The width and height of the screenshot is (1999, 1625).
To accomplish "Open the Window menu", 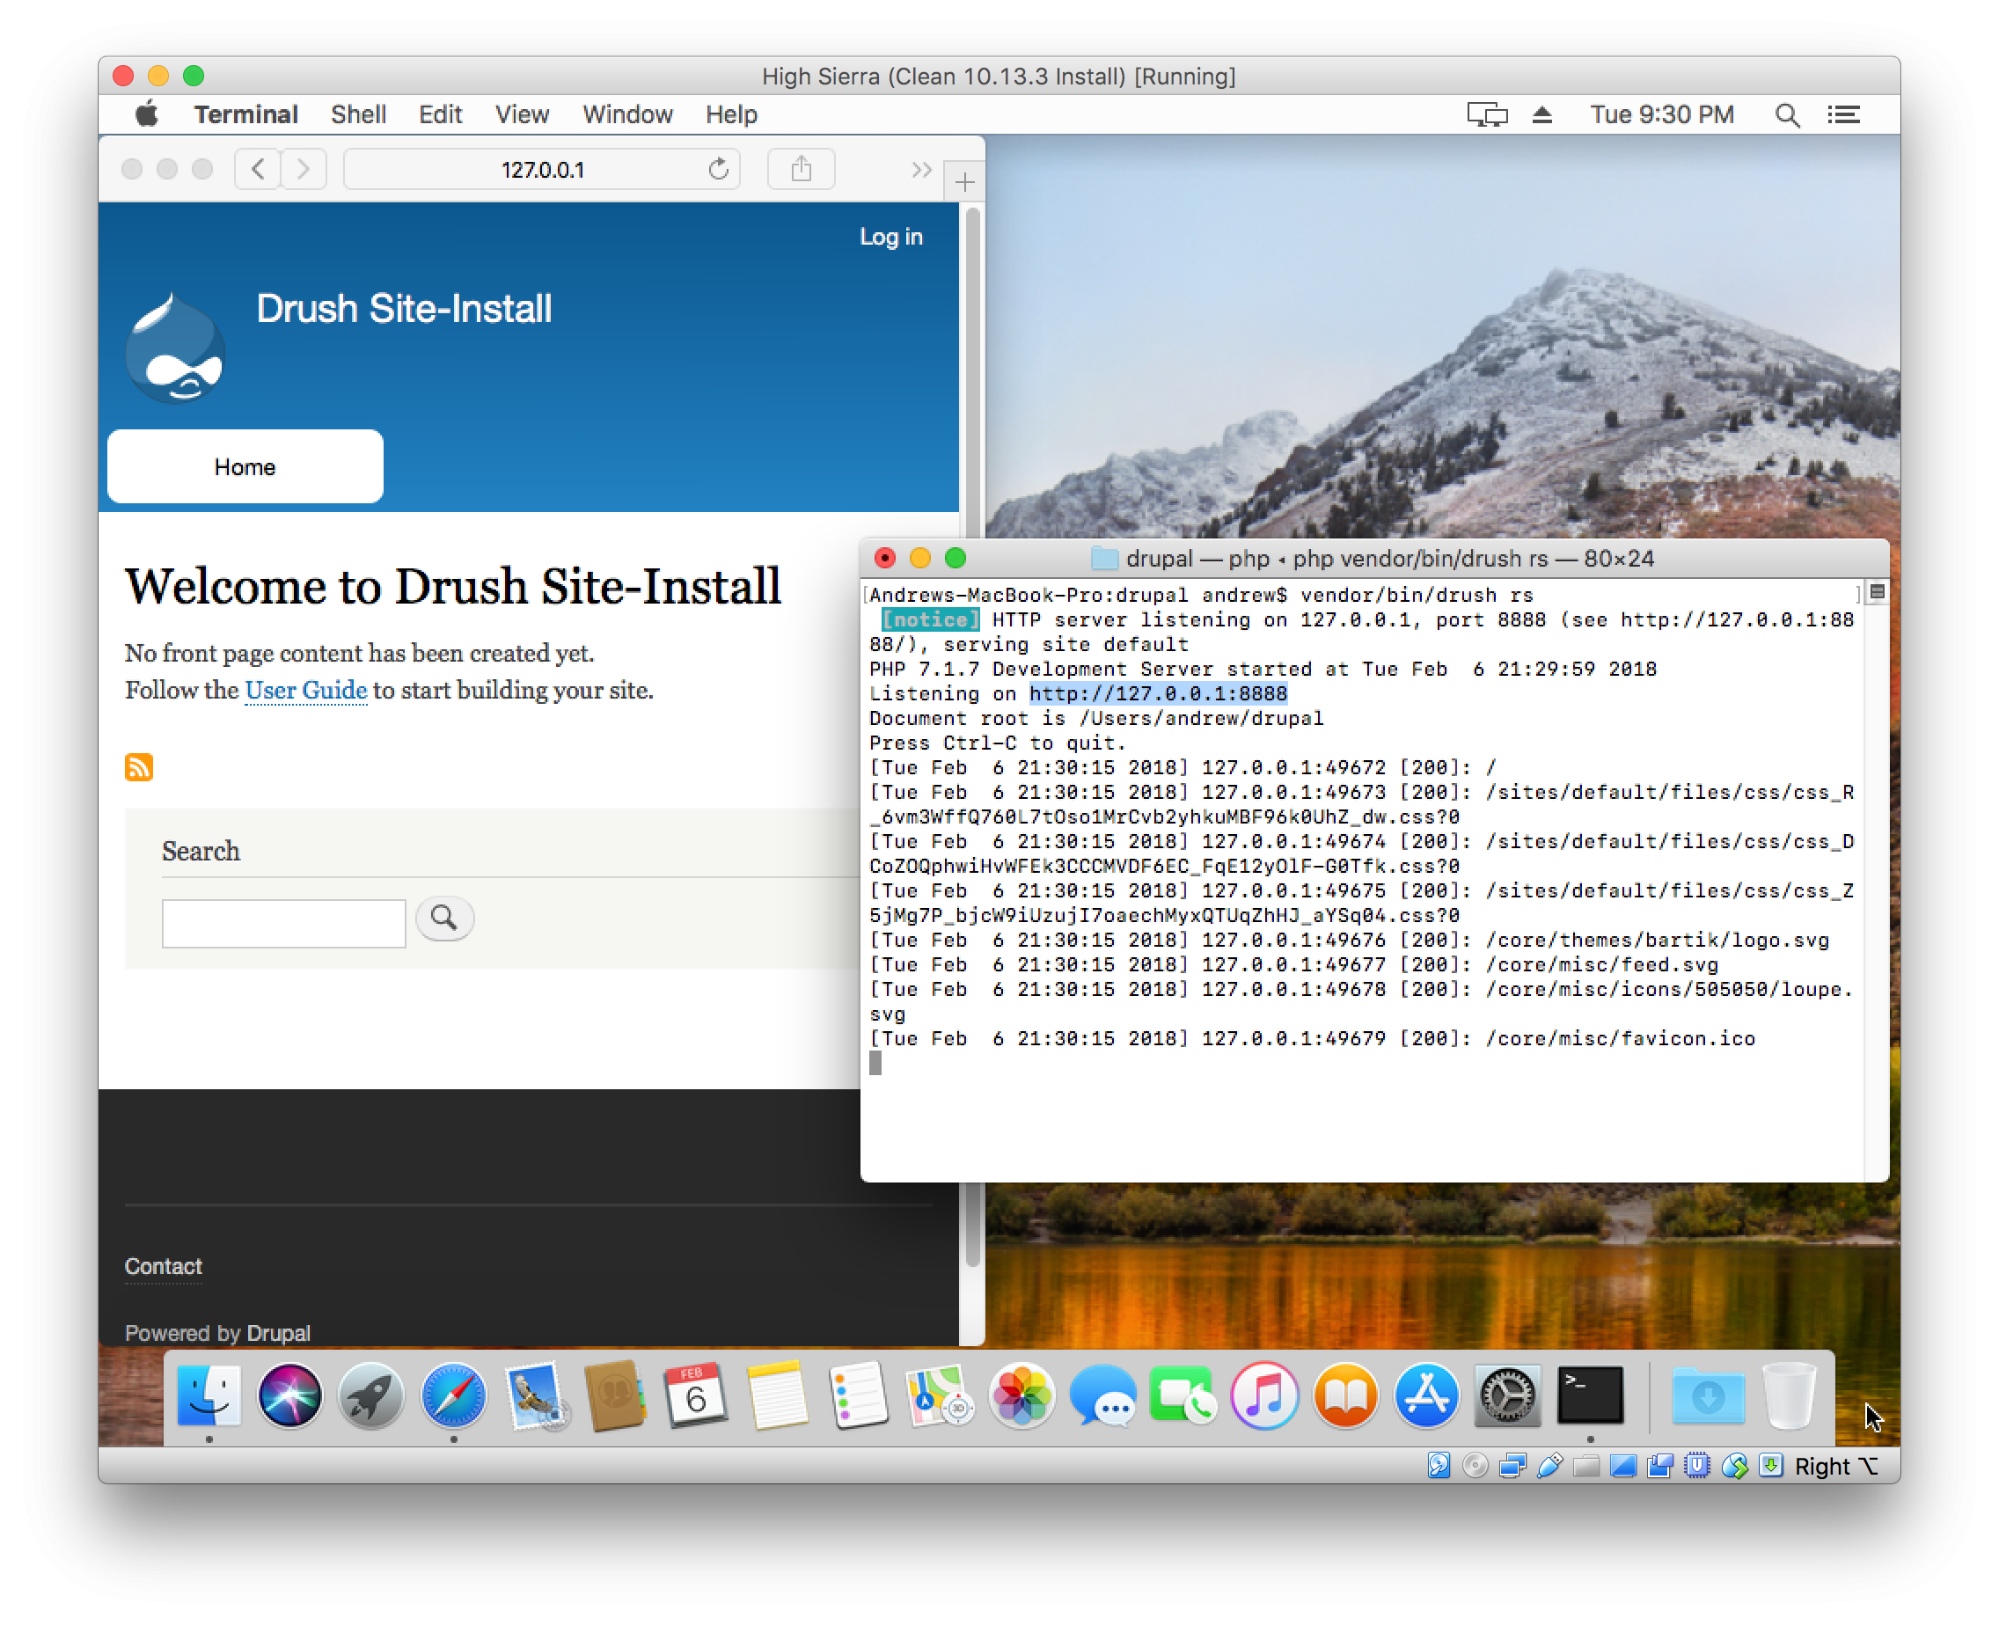I will (626, 114).
